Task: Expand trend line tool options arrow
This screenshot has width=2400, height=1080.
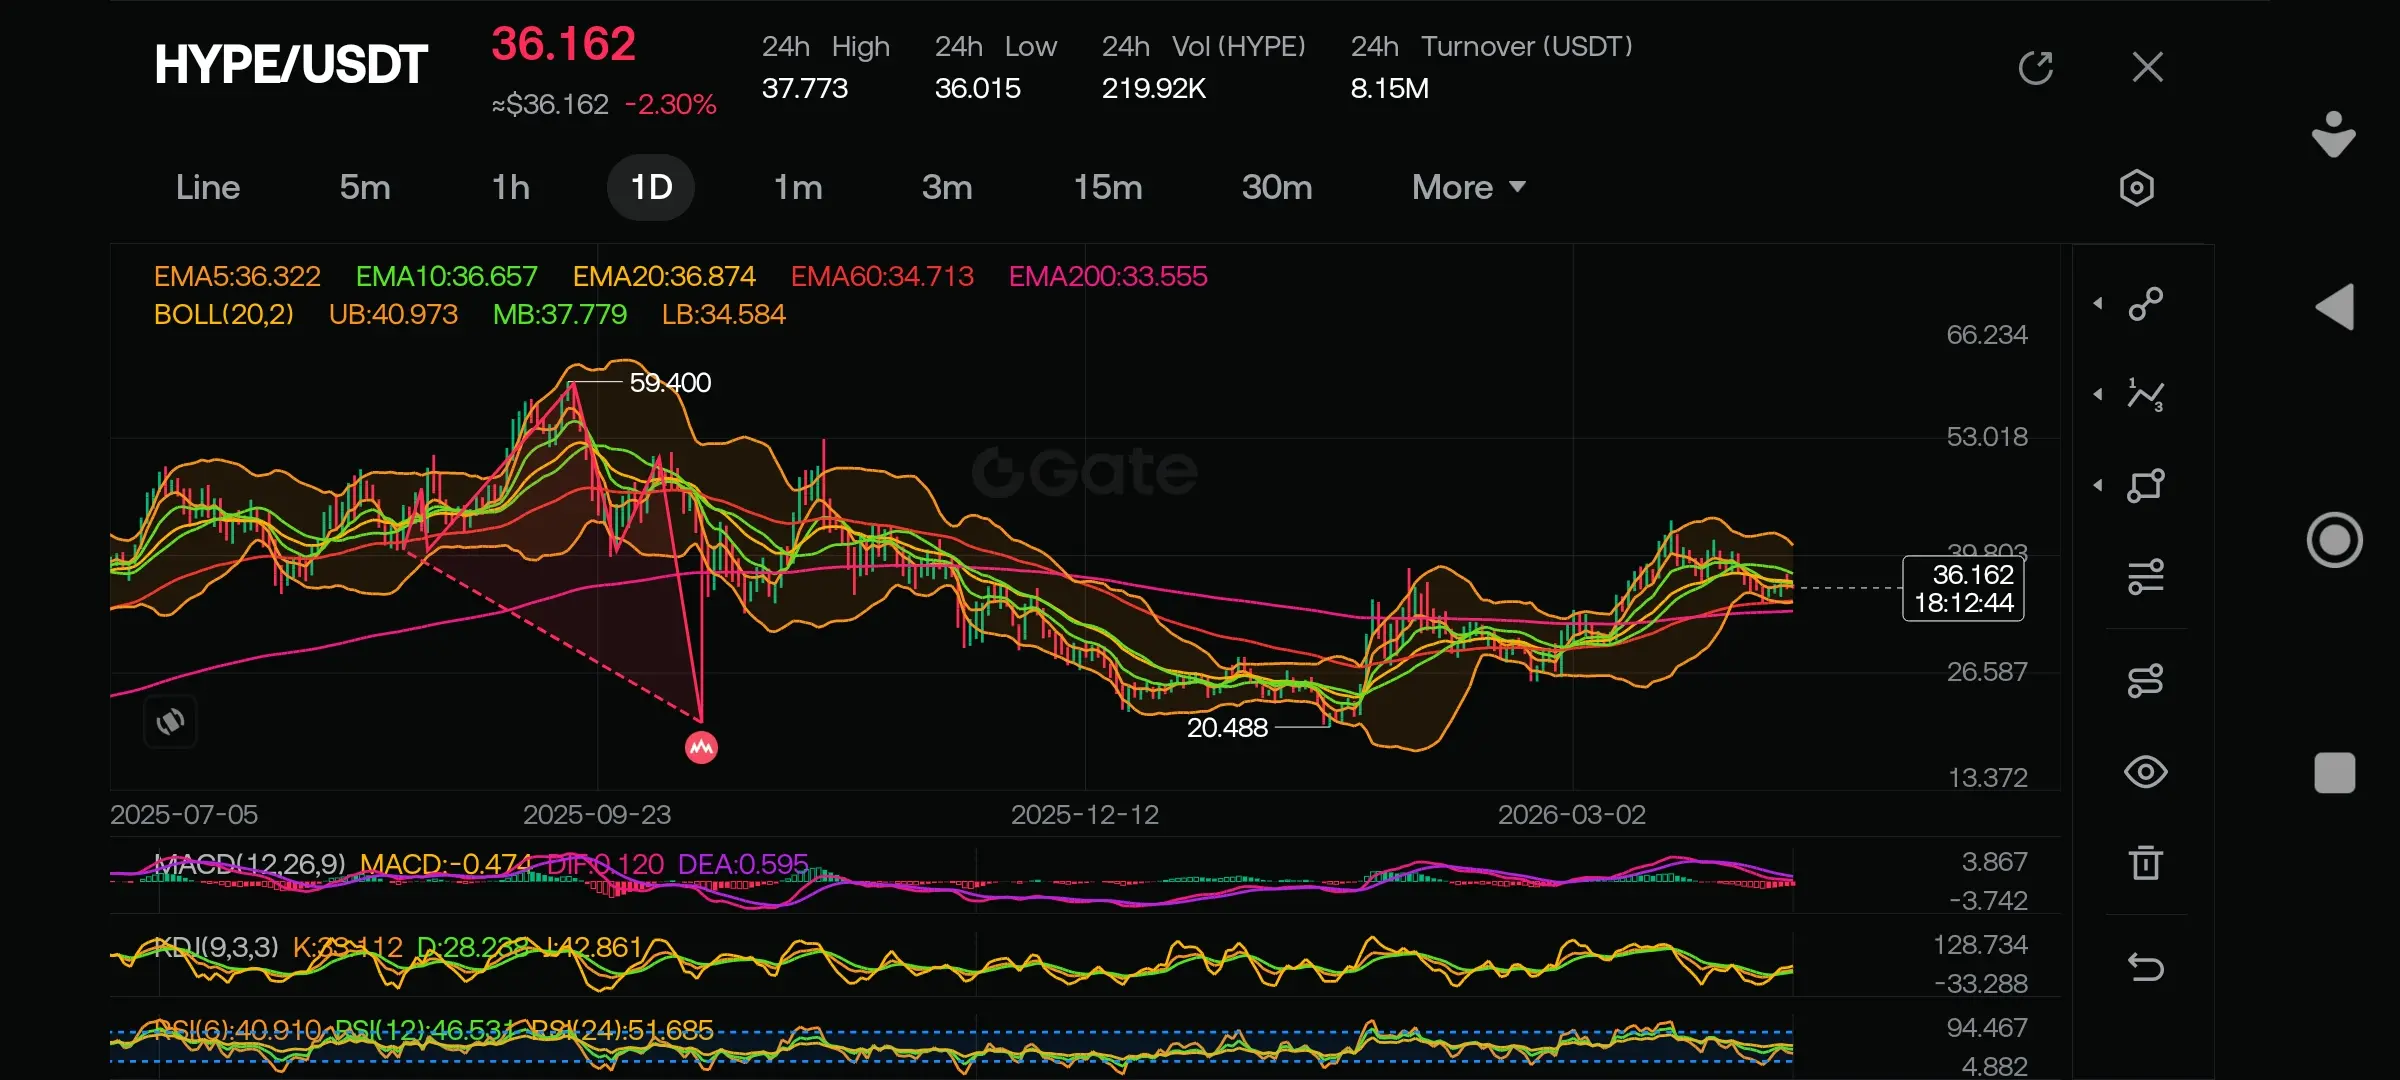Action: pyautogui.click(x=2098, y=303)
